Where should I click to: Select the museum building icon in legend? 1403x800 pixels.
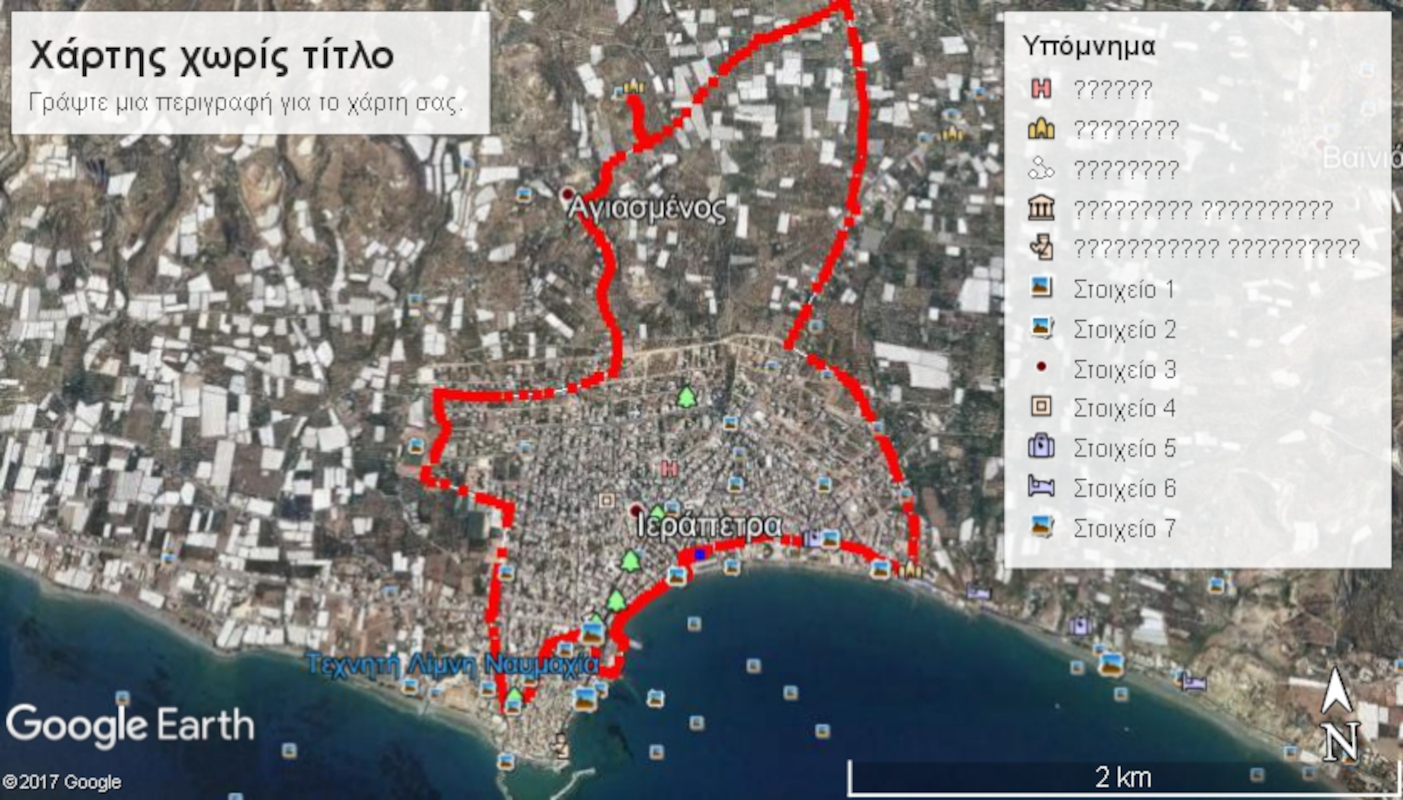pos(1041,209)
